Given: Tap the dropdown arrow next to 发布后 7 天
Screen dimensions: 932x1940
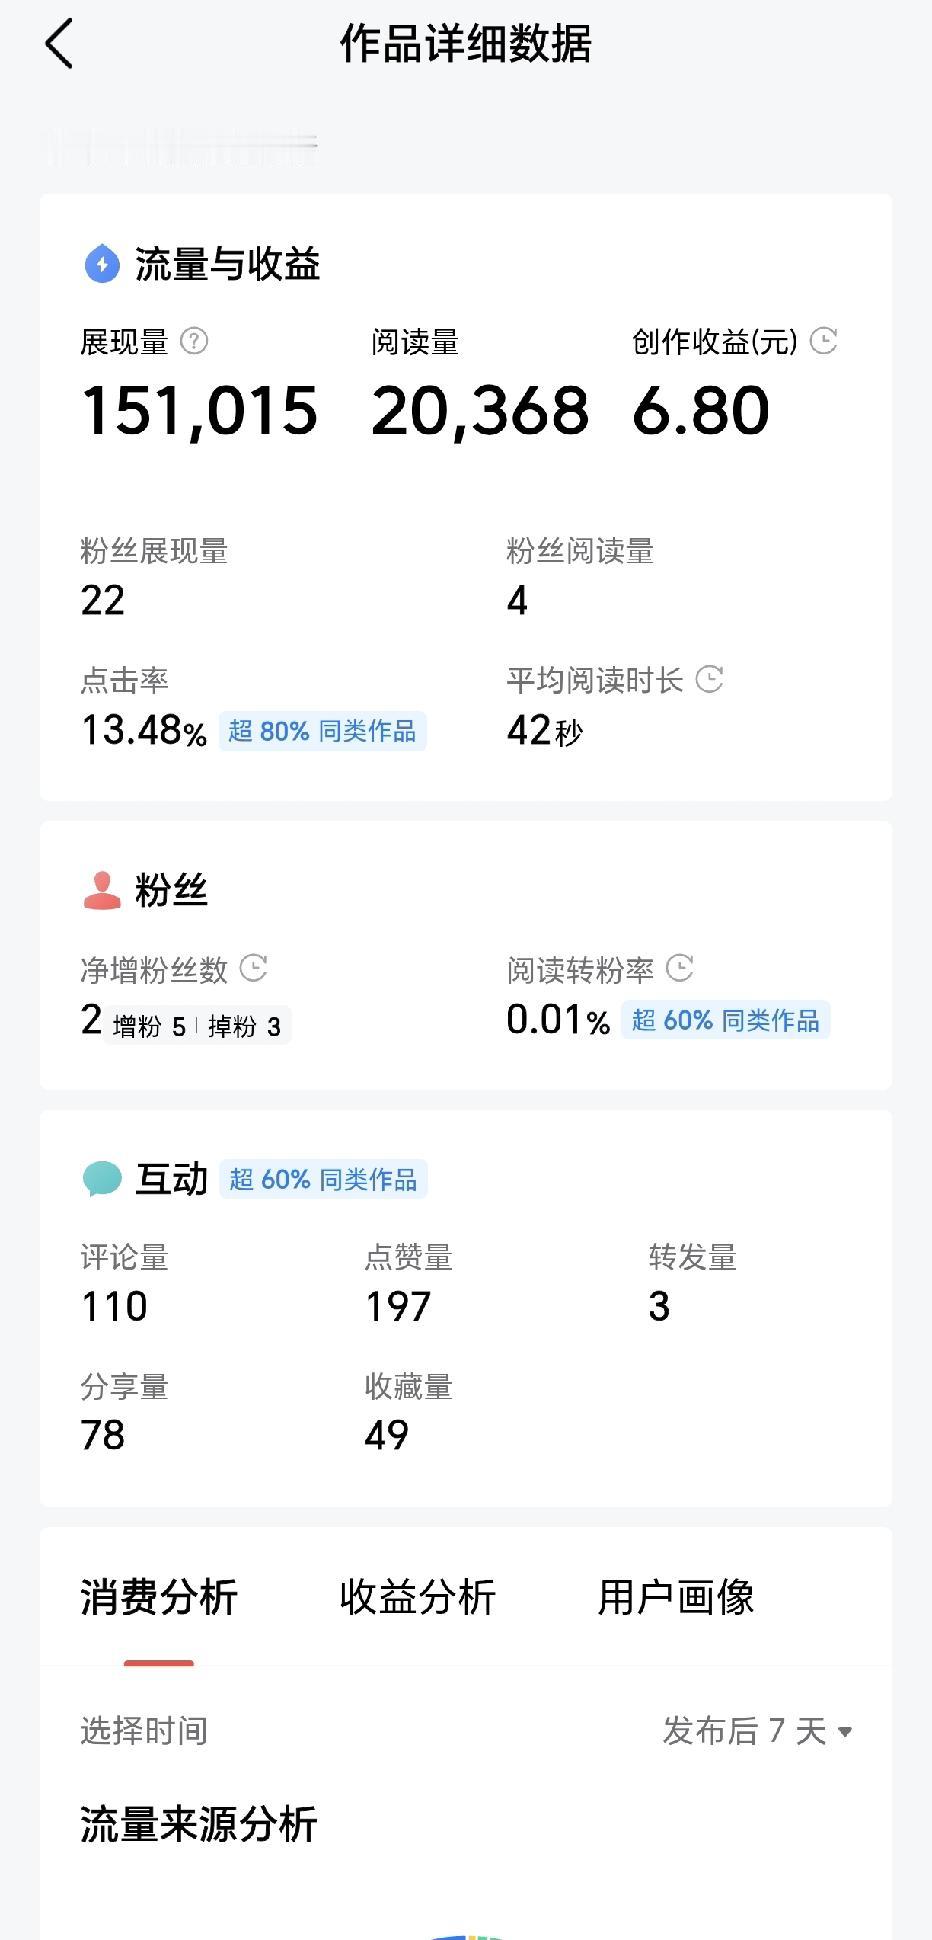Looking at the screenshot, I should pyautogui.click(x=845, y=1732).
